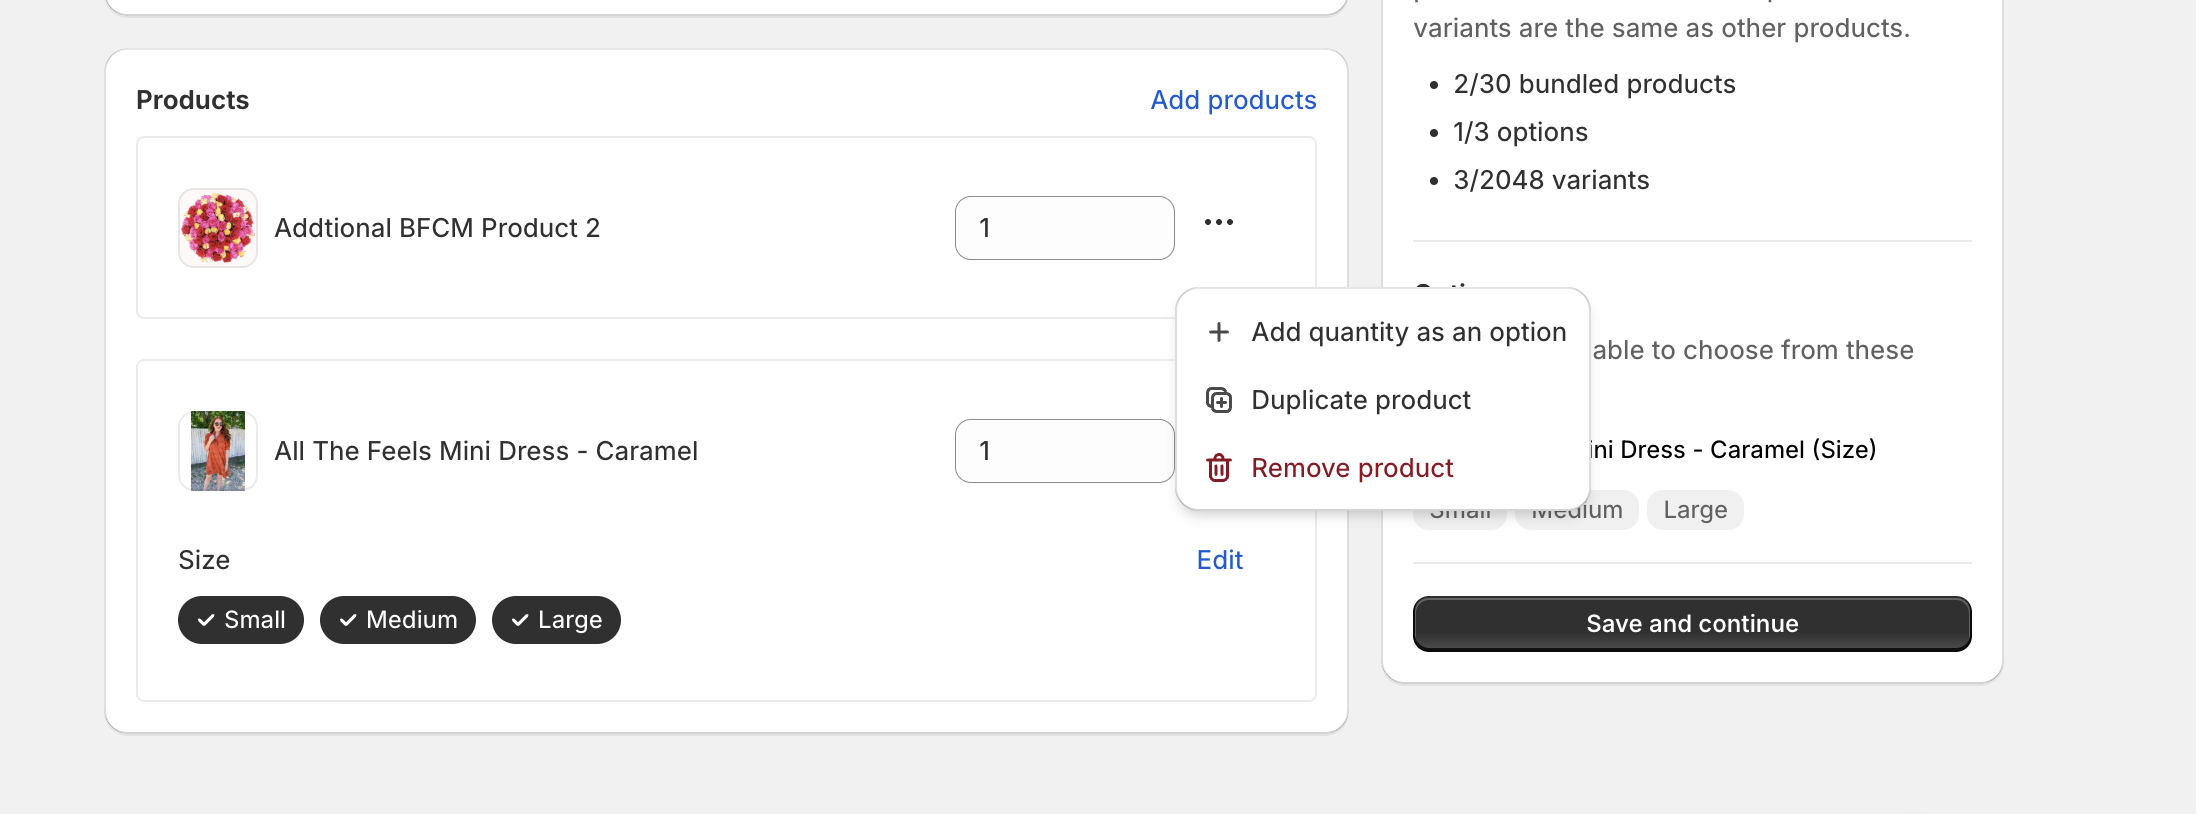
Task: Choose Duplicate product from menu
Action: [x=1360, y=400]
